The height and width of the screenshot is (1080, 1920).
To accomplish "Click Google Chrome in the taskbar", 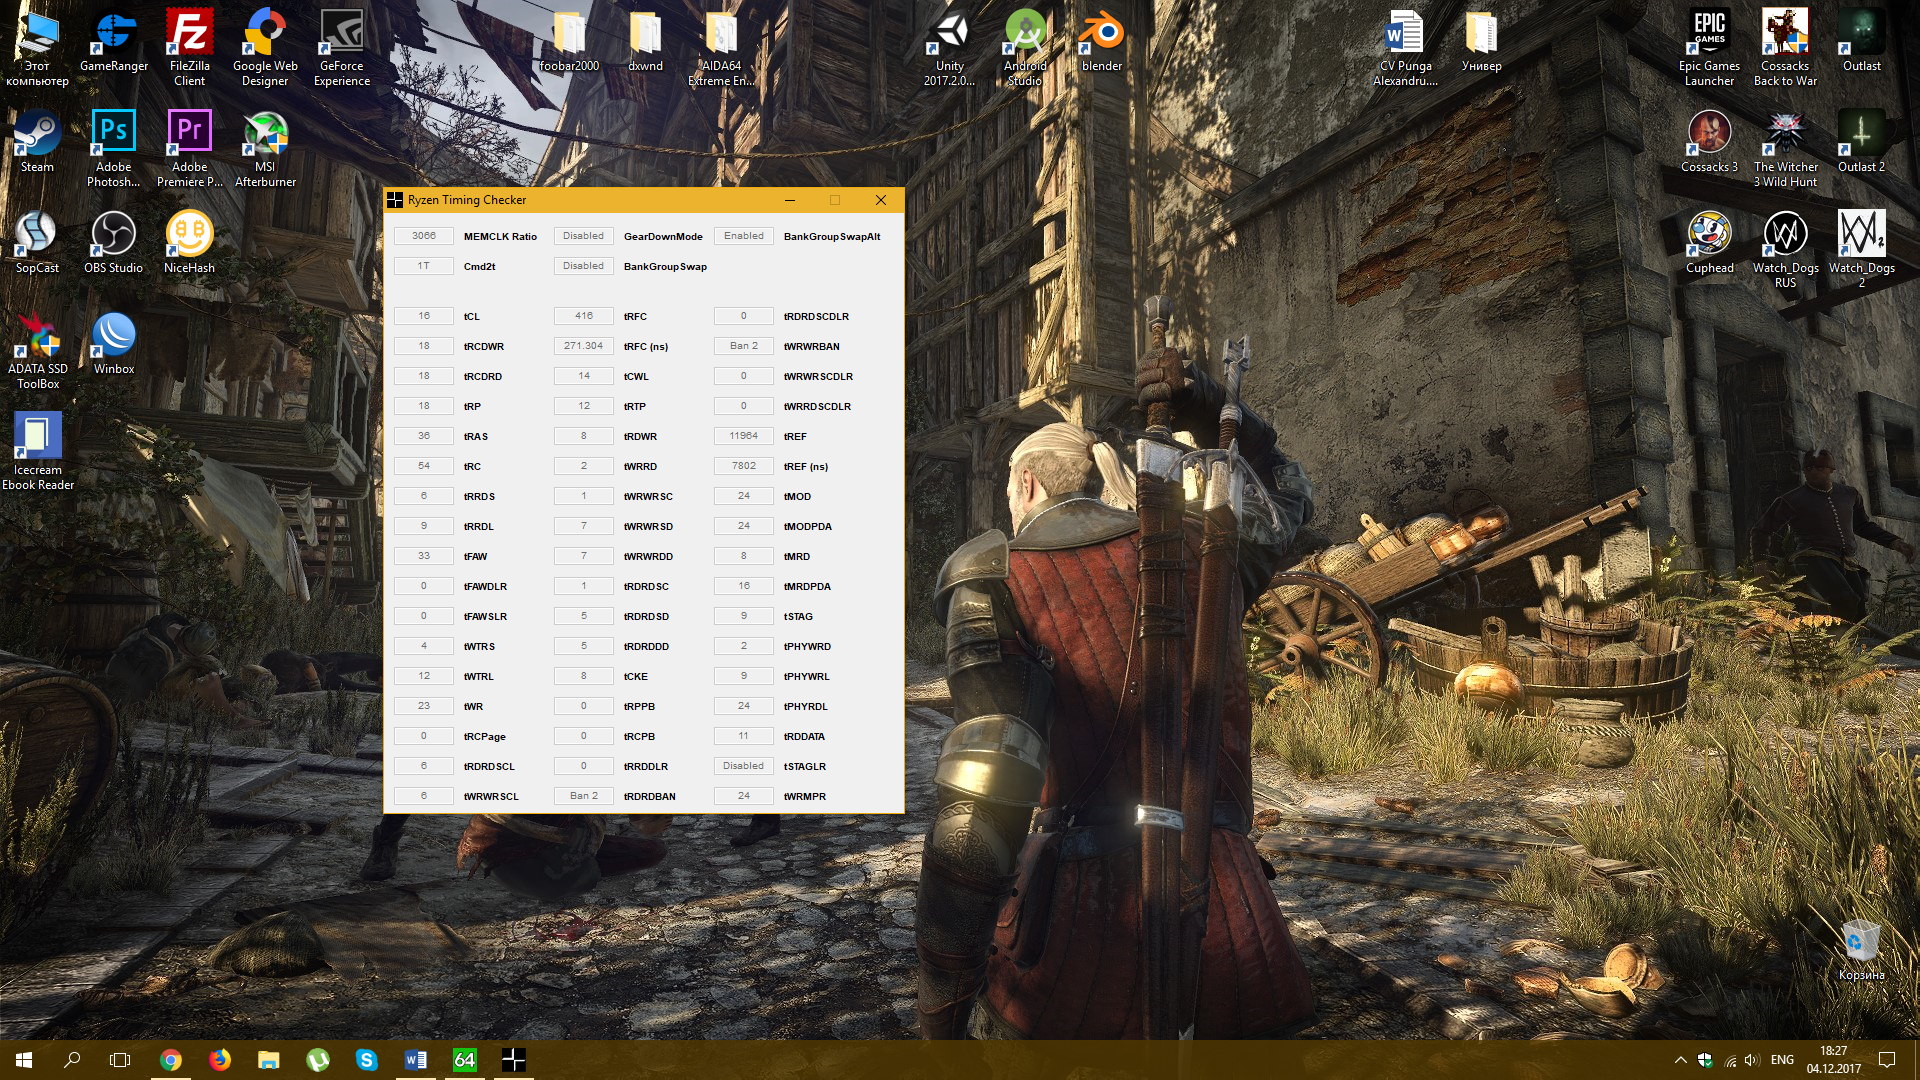I will [171, 1060].
